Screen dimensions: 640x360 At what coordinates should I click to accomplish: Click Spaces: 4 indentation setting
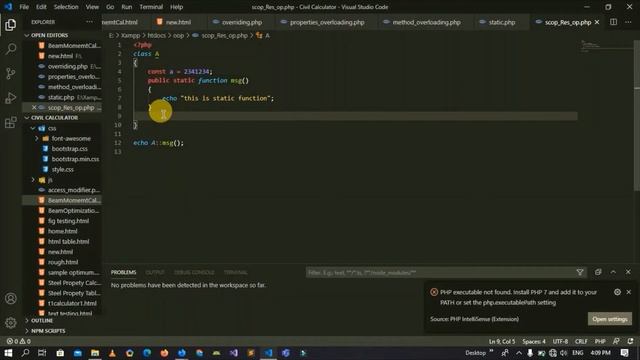534,341
